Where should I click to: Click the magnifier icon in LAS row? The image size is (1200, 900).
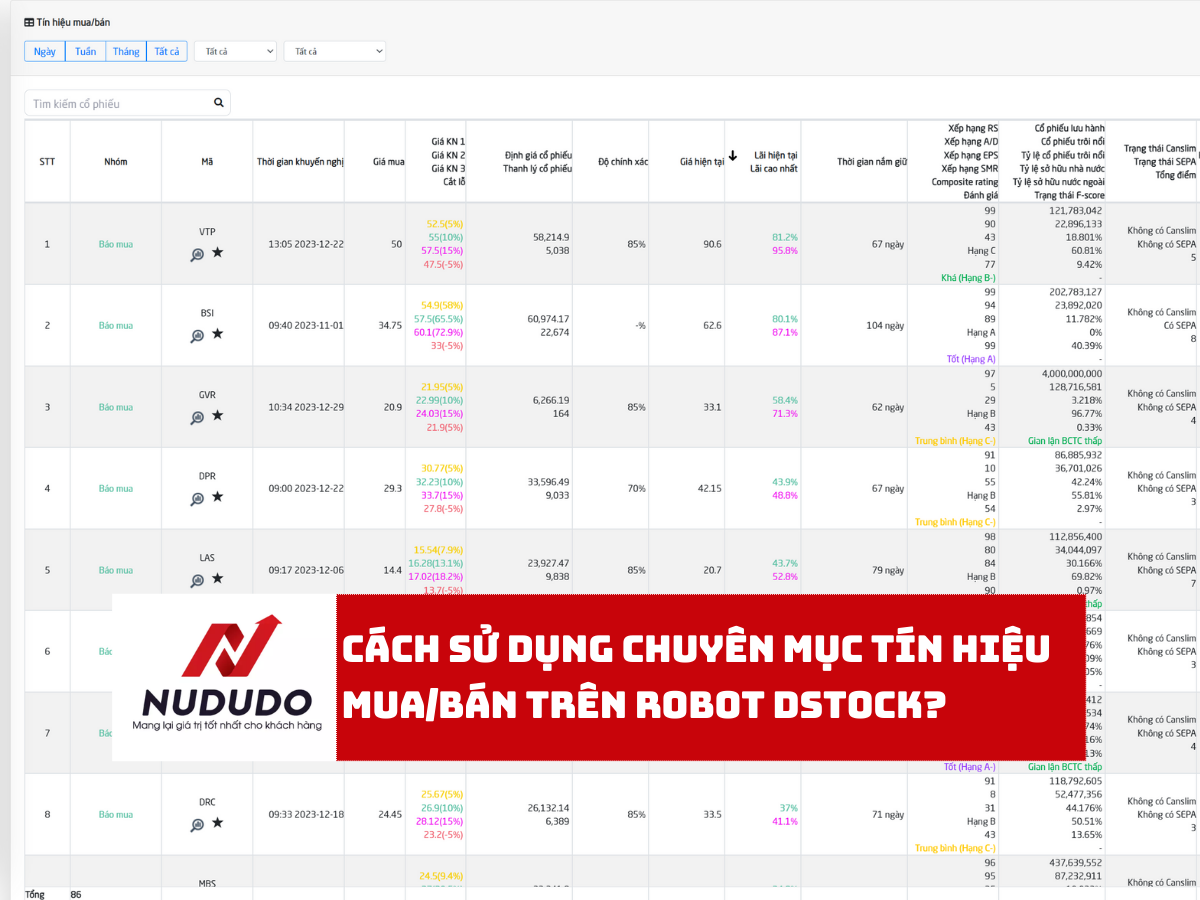pos(197,580)
